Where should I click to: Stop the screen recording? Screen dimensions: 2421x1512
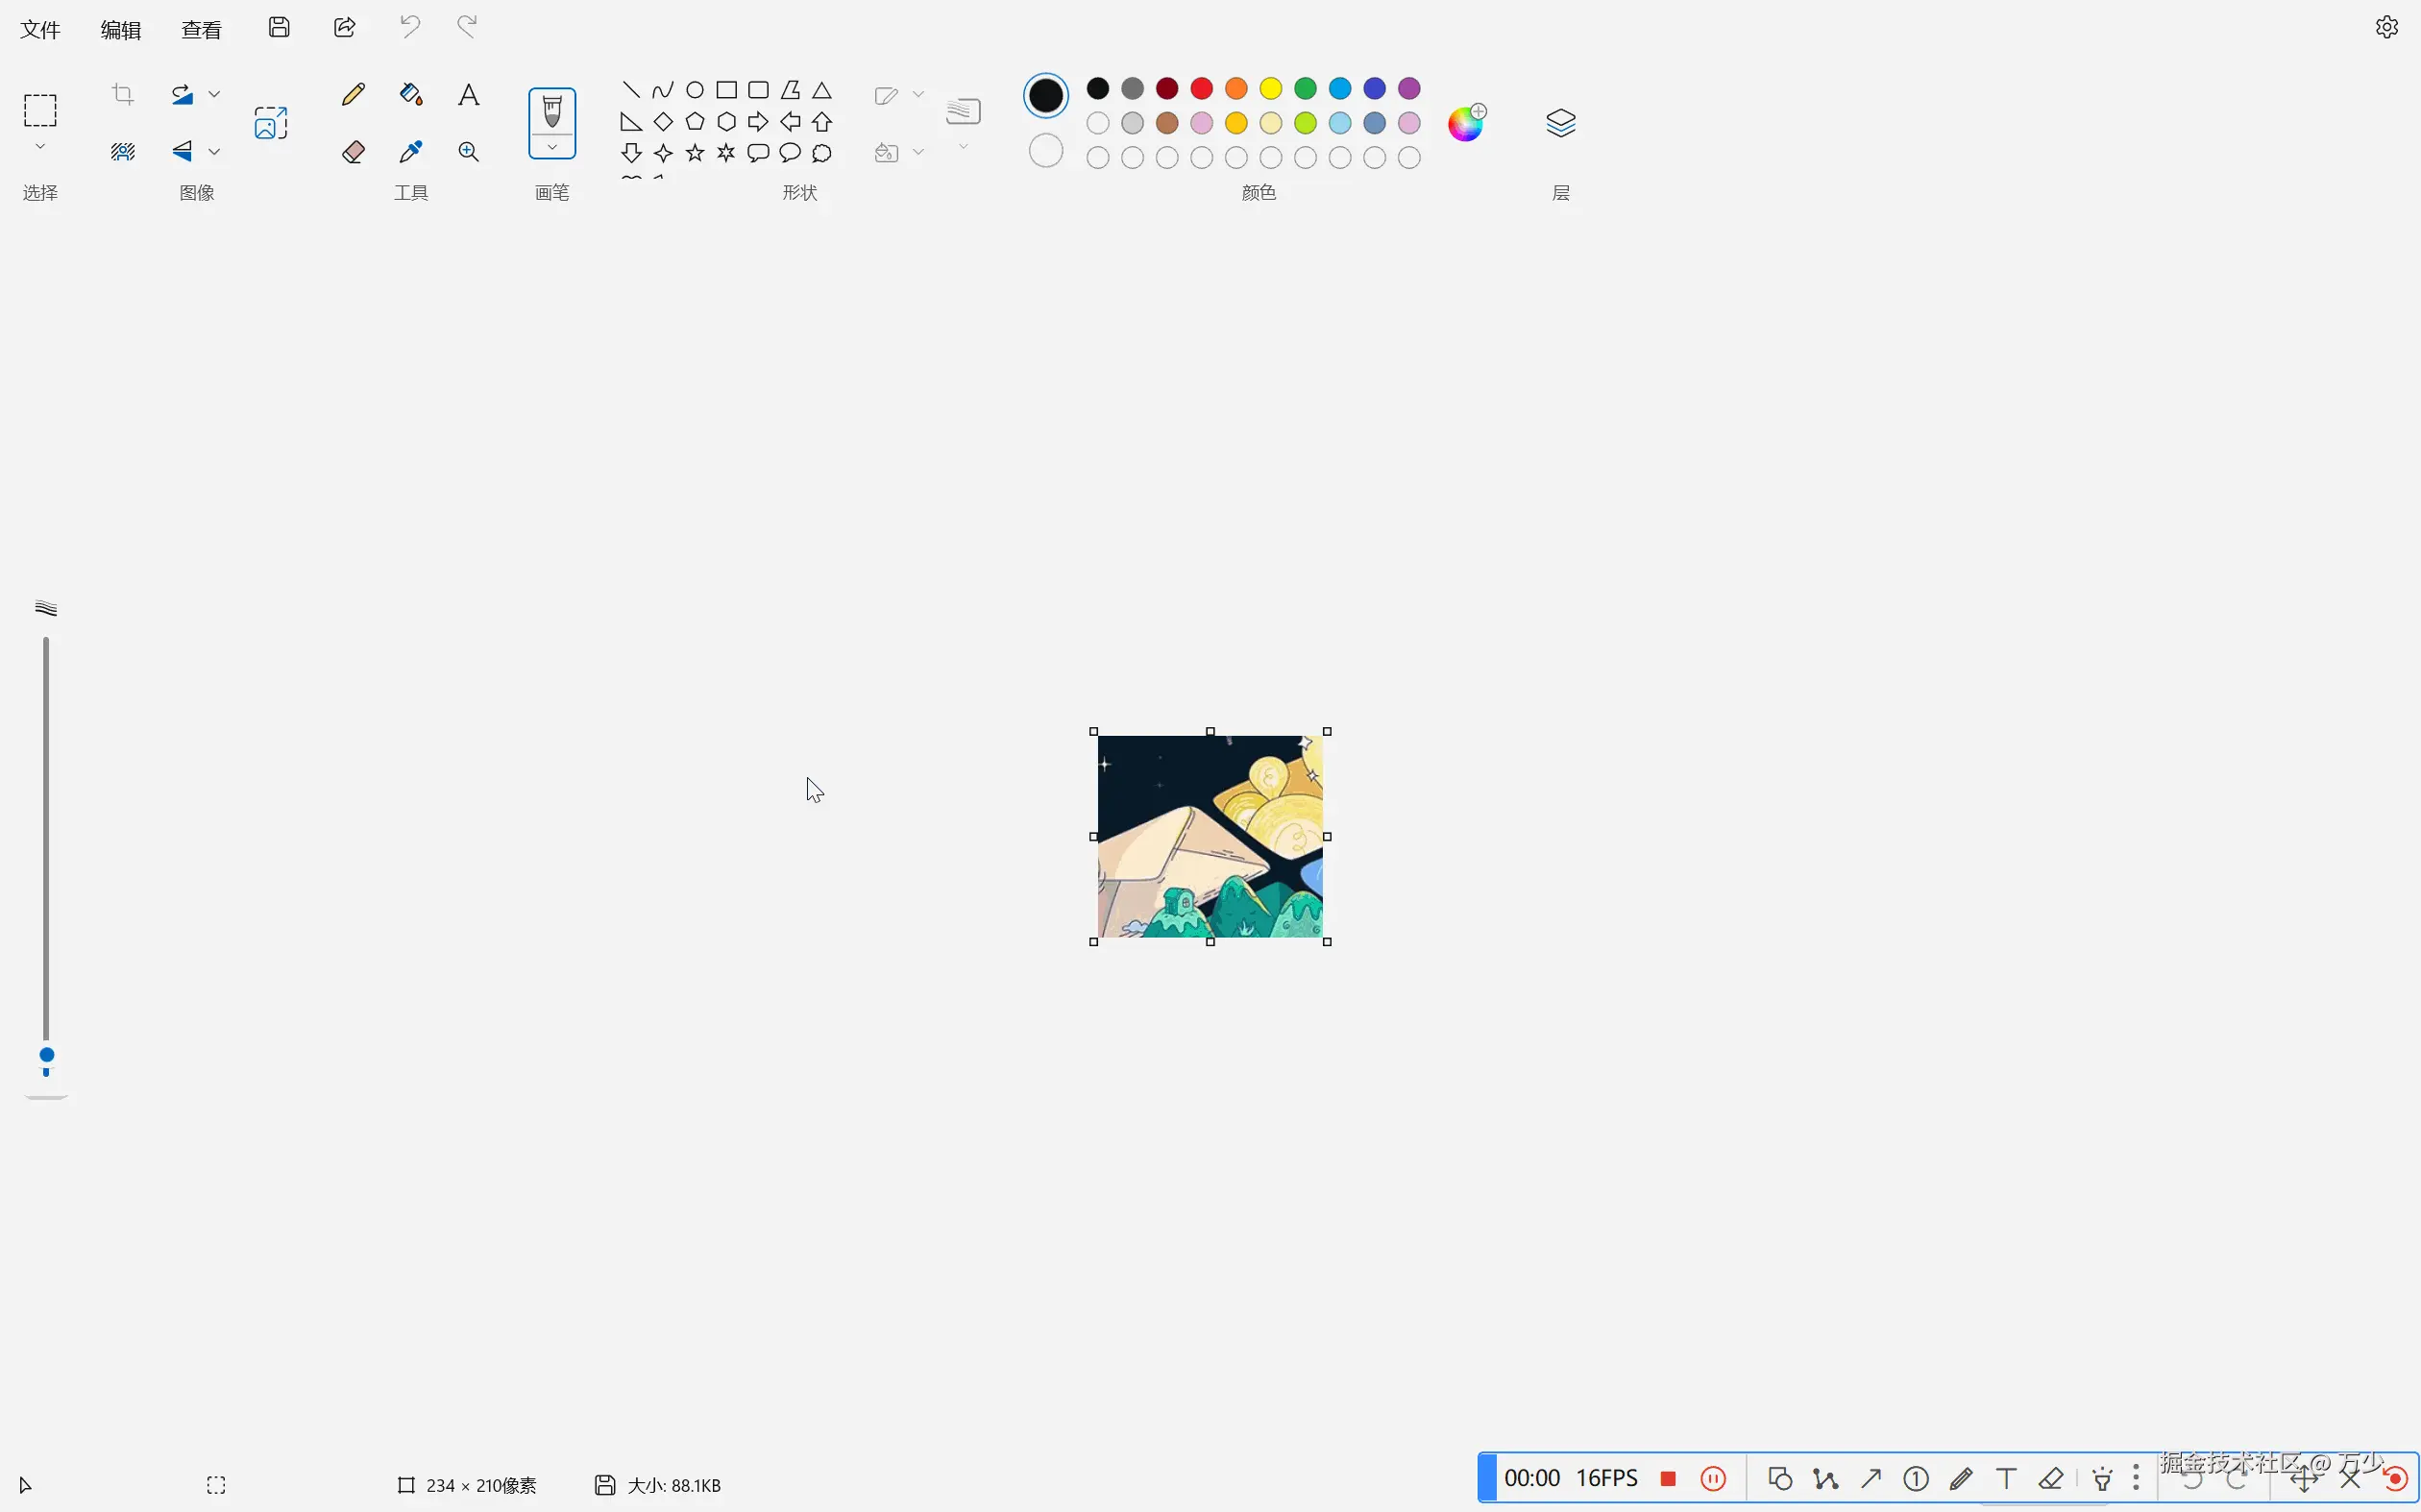click(x=1667, y=1478)
